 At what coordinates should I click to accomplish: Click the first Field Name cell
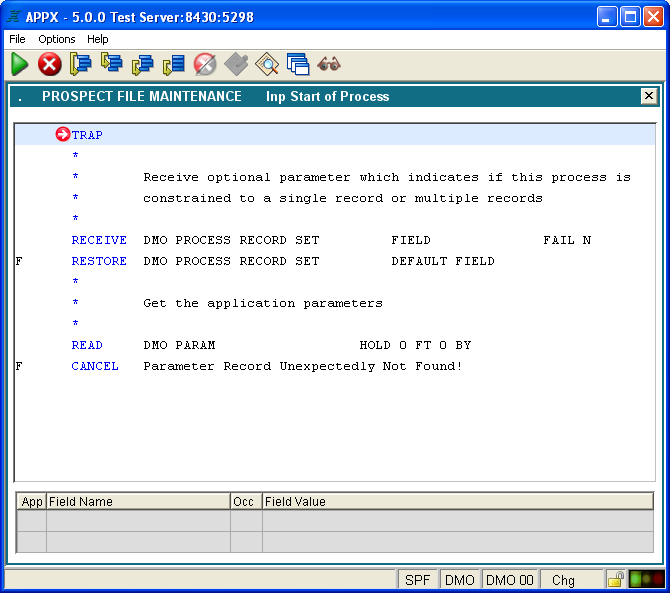click(x=138, y=521)
